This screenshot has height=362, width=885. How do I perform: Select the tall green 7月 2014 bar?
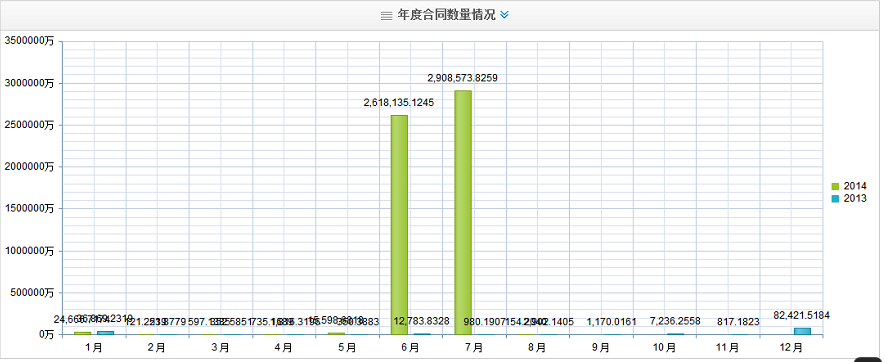(463, 212)
